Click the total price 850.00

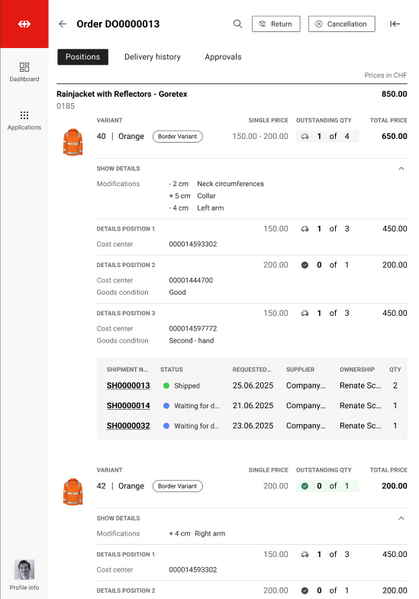394,94
